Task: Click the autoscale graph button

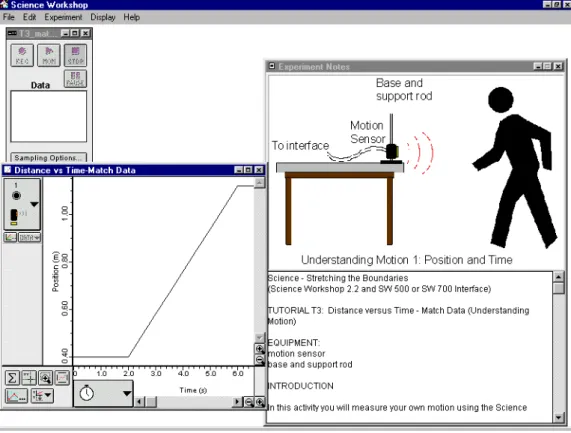Action: coord(62,378)
